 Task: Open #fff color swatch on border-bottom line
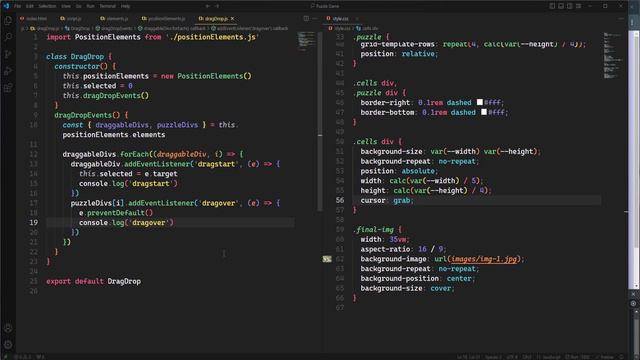[x=484, y=112]
